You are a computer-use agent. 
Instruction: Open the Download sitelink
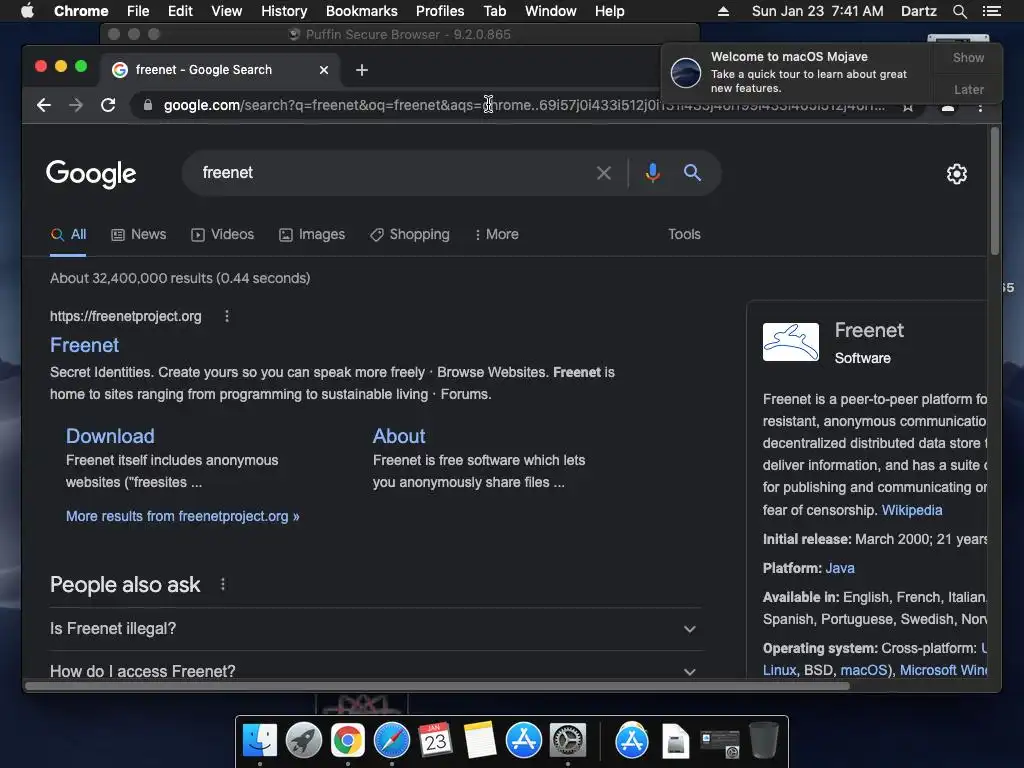pos(110,436)
